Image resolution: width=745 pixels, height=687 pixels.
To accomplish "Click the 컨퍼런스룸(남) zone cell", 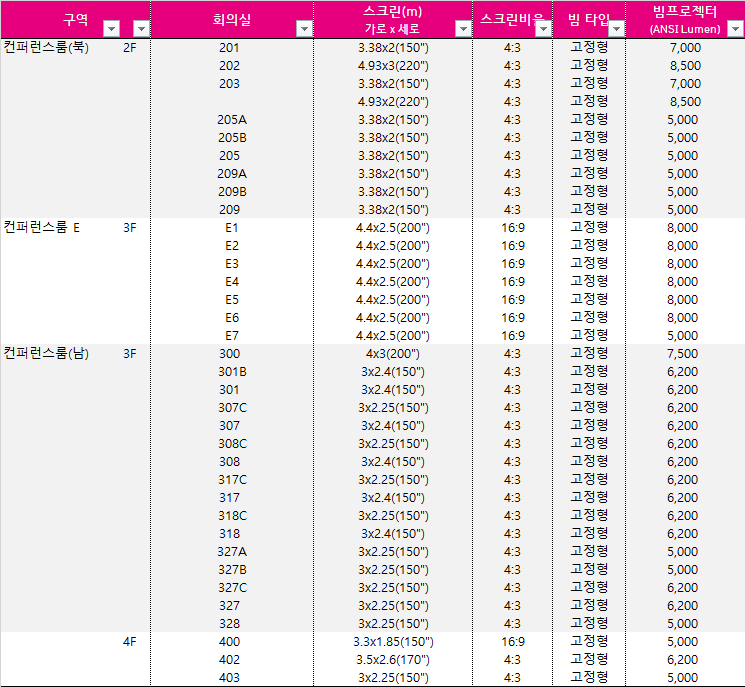I will click(x=46, y=354).
